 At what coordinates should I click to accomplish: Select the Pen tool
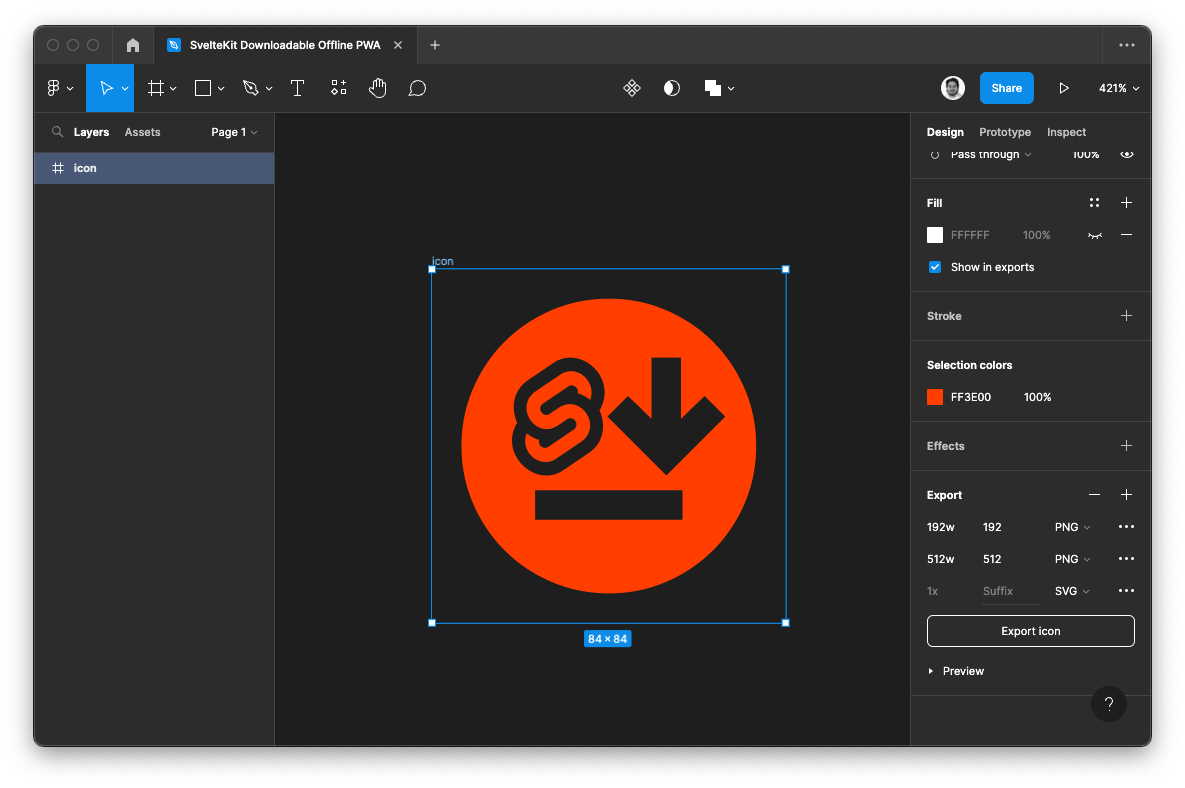pos(251,88)
